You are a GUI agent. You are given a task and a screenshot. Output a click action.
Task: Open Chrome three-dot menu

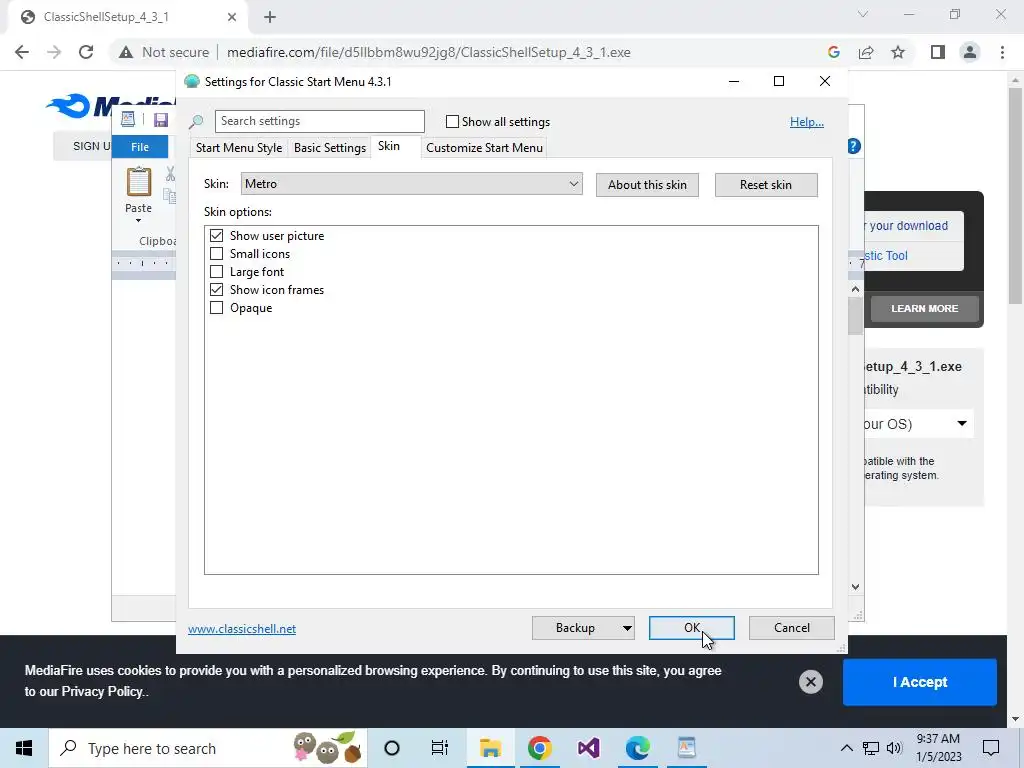click(x=1002, y=52)
